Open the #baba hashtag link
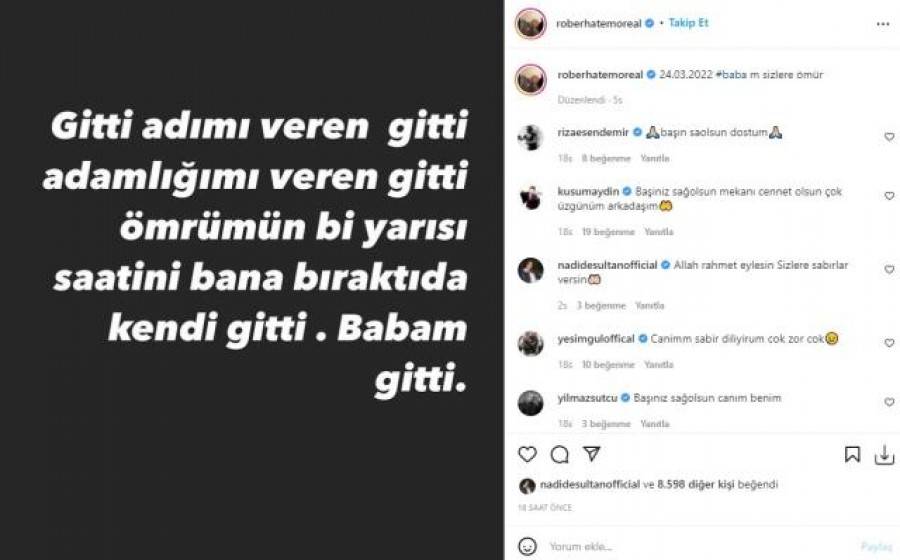The height and width of the screenshot is (560, 900). coord(731,75)
